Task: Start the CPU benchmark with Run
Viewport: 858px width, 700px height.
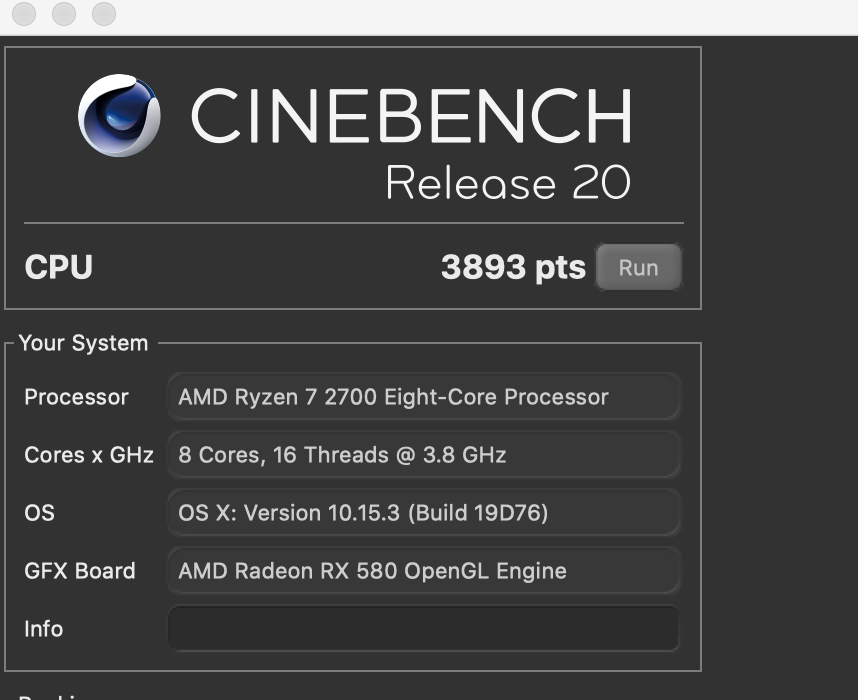Action: tap(639, 267)
